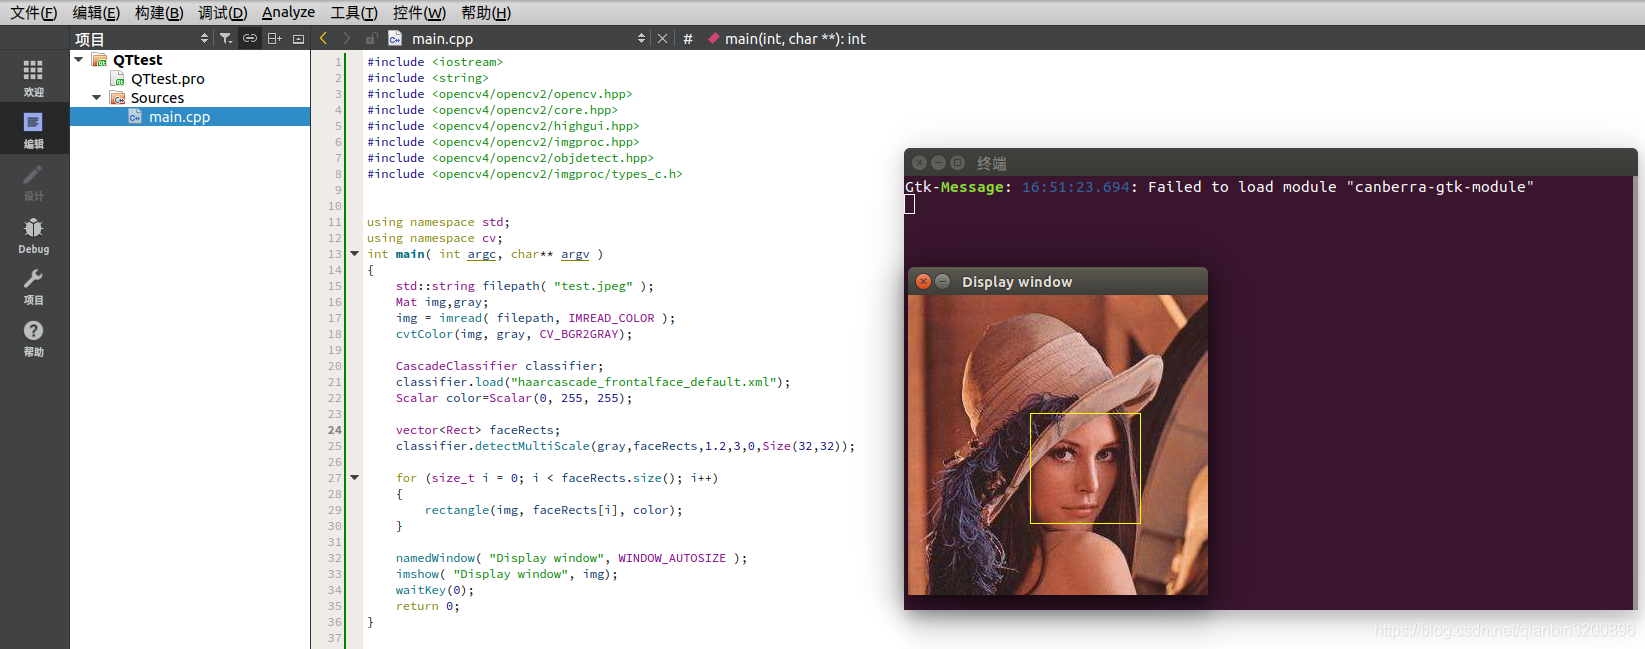Close the Display window
The image size is (1645, 649).
[924, 282]
